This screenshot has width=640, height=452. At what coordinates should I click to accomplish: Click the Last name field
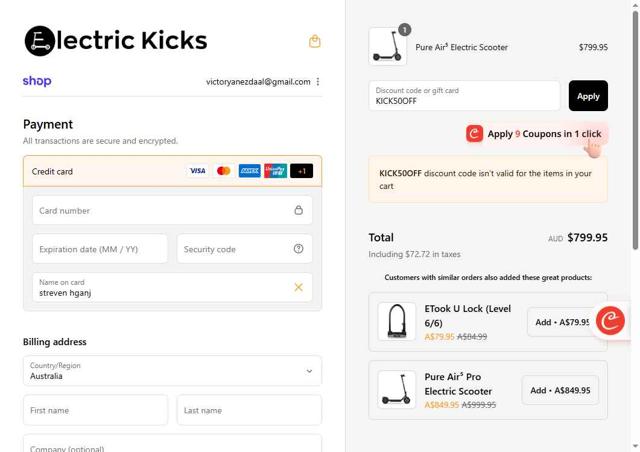(249, 410)
